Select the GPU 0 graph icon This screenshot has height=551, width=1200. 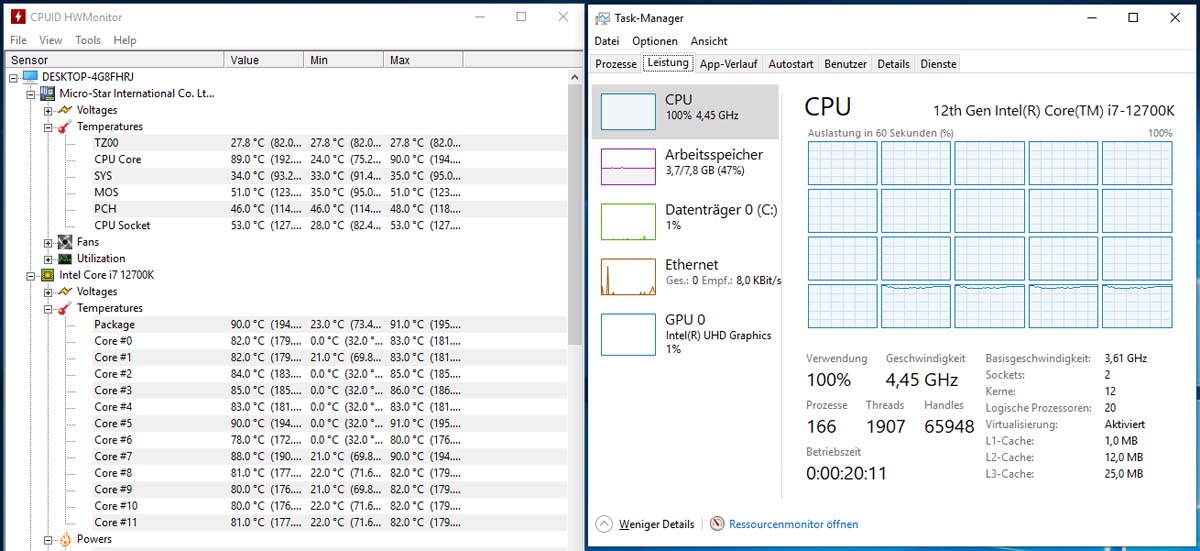(628, 334)
